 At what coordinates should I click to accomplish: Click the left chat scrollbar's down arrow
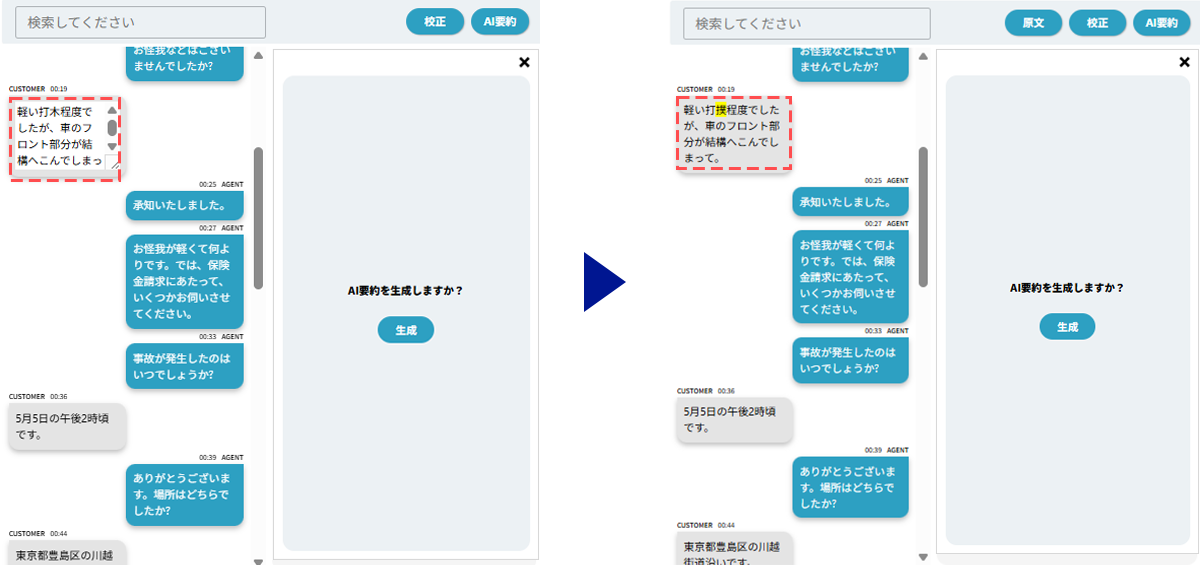point(258,560)
